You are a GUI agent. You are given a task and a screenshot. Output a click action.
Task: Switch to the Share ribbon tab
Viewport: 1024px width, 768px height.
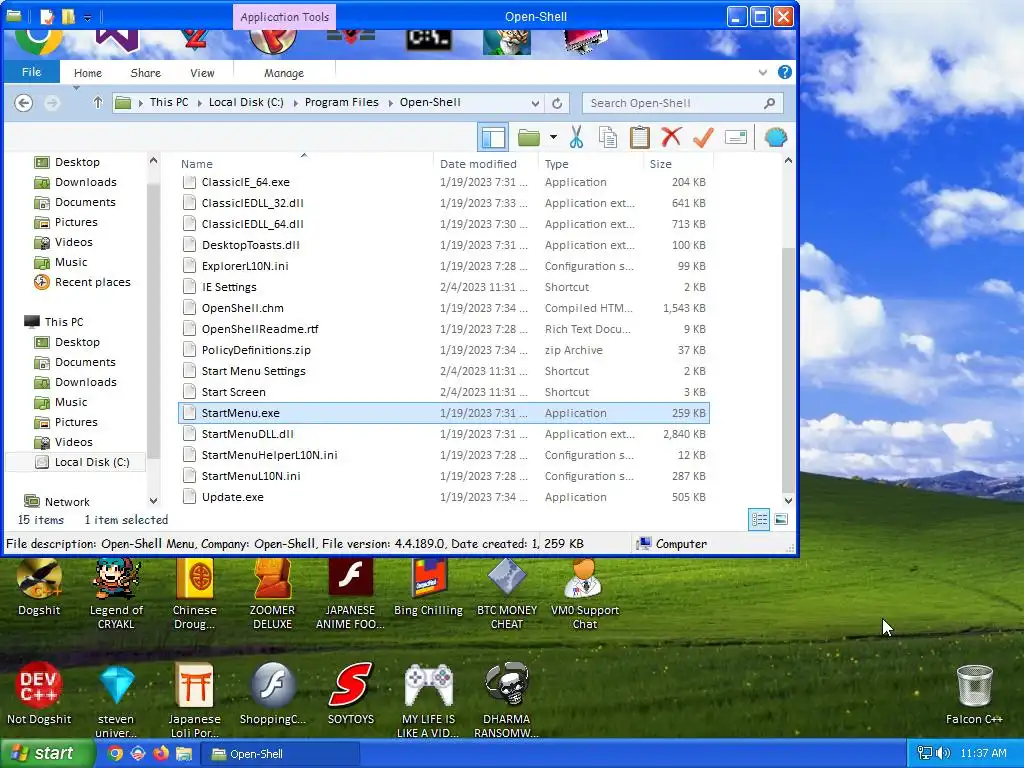click(146, 73)
